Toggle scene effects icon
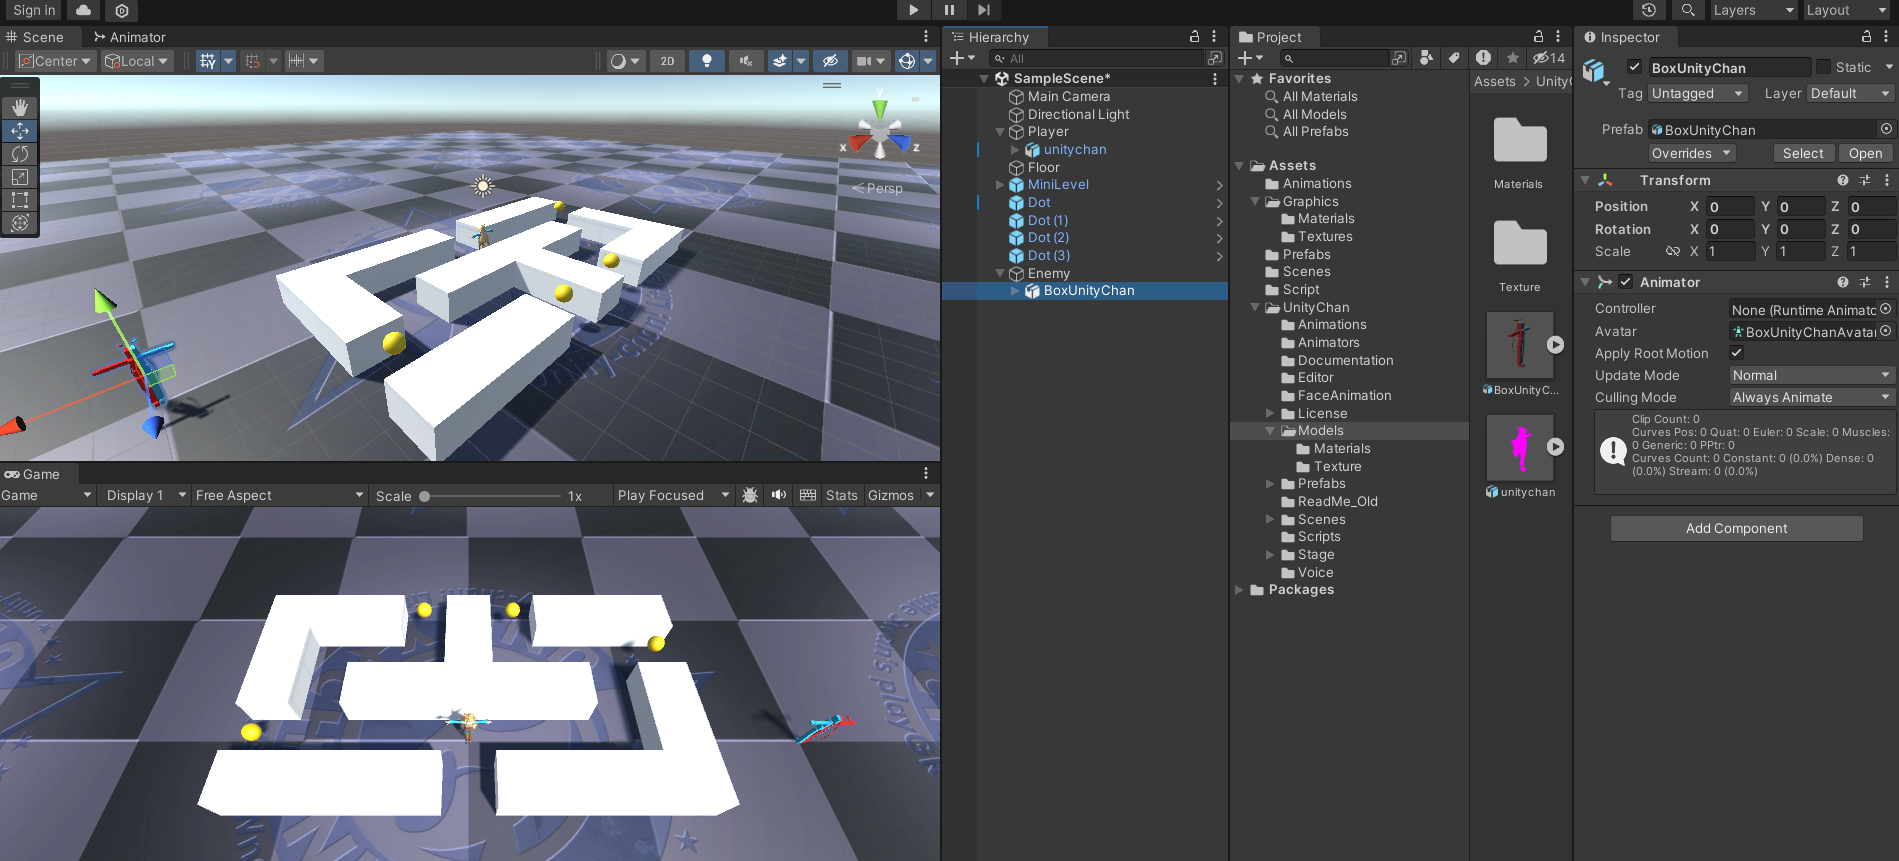The height and width of the screenshot is (861, 1899). coord(780,61)
